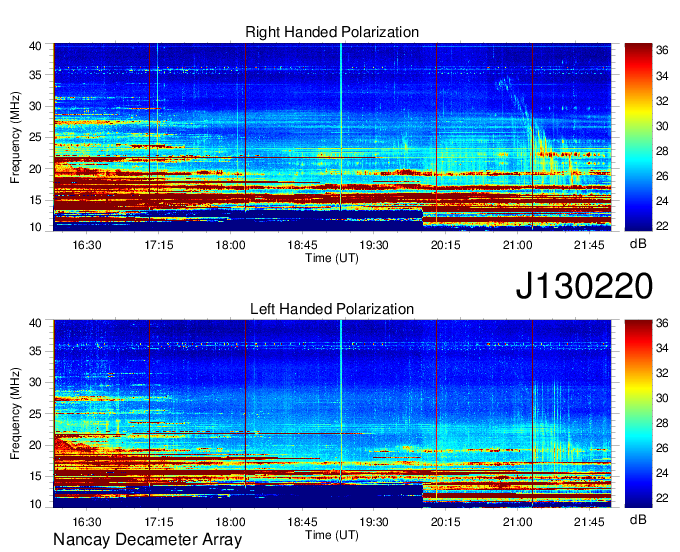Click the 'Left Handed Polarization' title
This screenshot has height=552, width=680.
(332, 309)
